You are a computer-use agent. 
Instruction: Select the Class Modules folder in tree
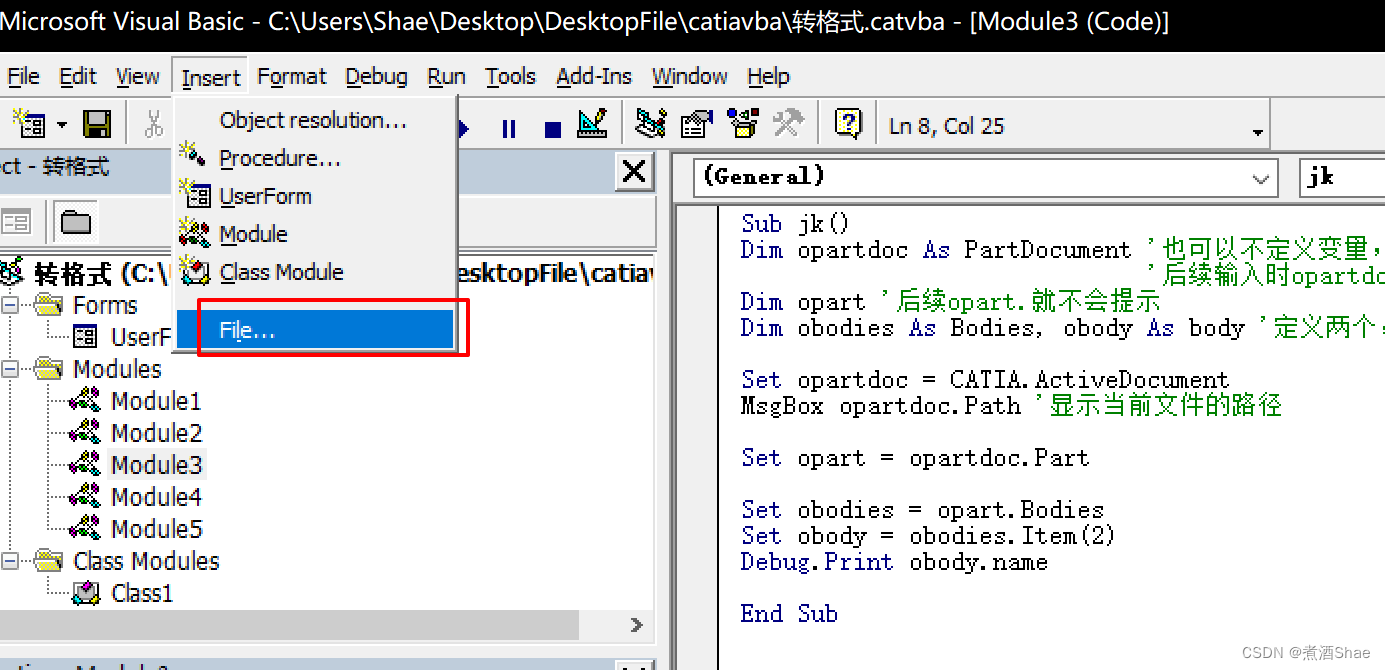(146, 561)
